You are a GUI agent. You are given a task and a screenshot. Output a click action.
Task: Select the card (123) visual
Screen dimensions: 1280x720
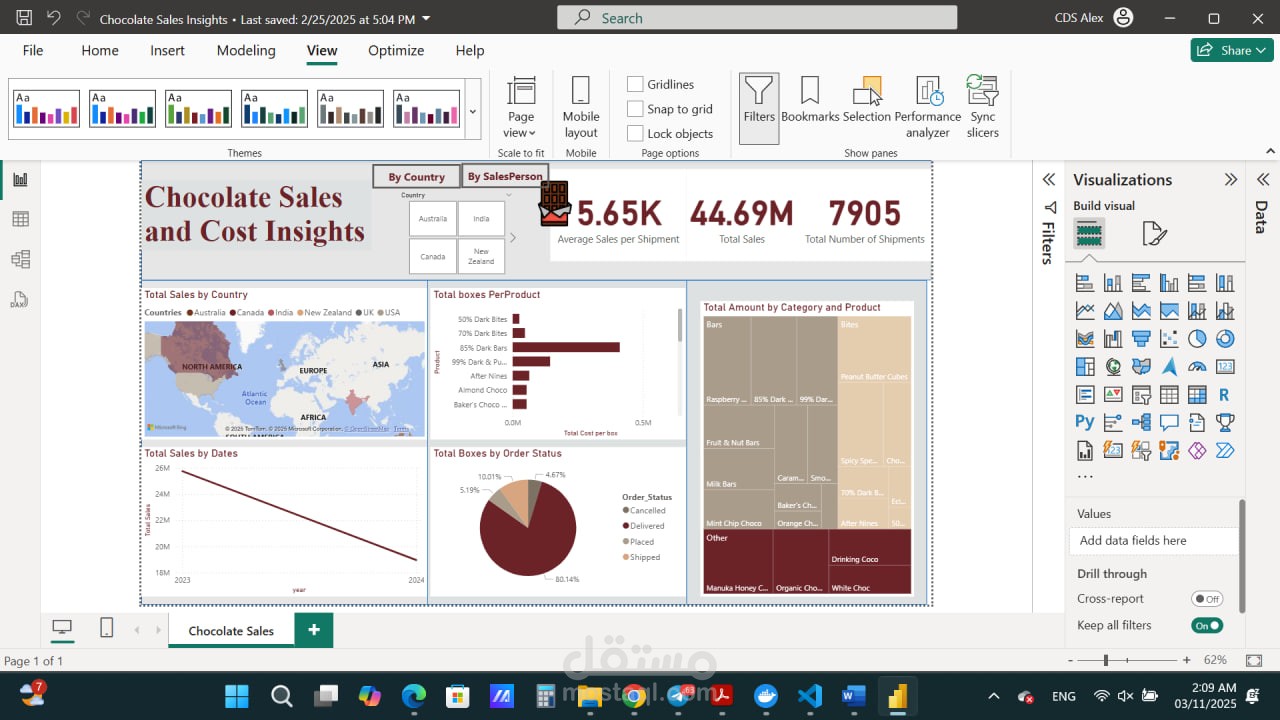tap(1225, 367)
